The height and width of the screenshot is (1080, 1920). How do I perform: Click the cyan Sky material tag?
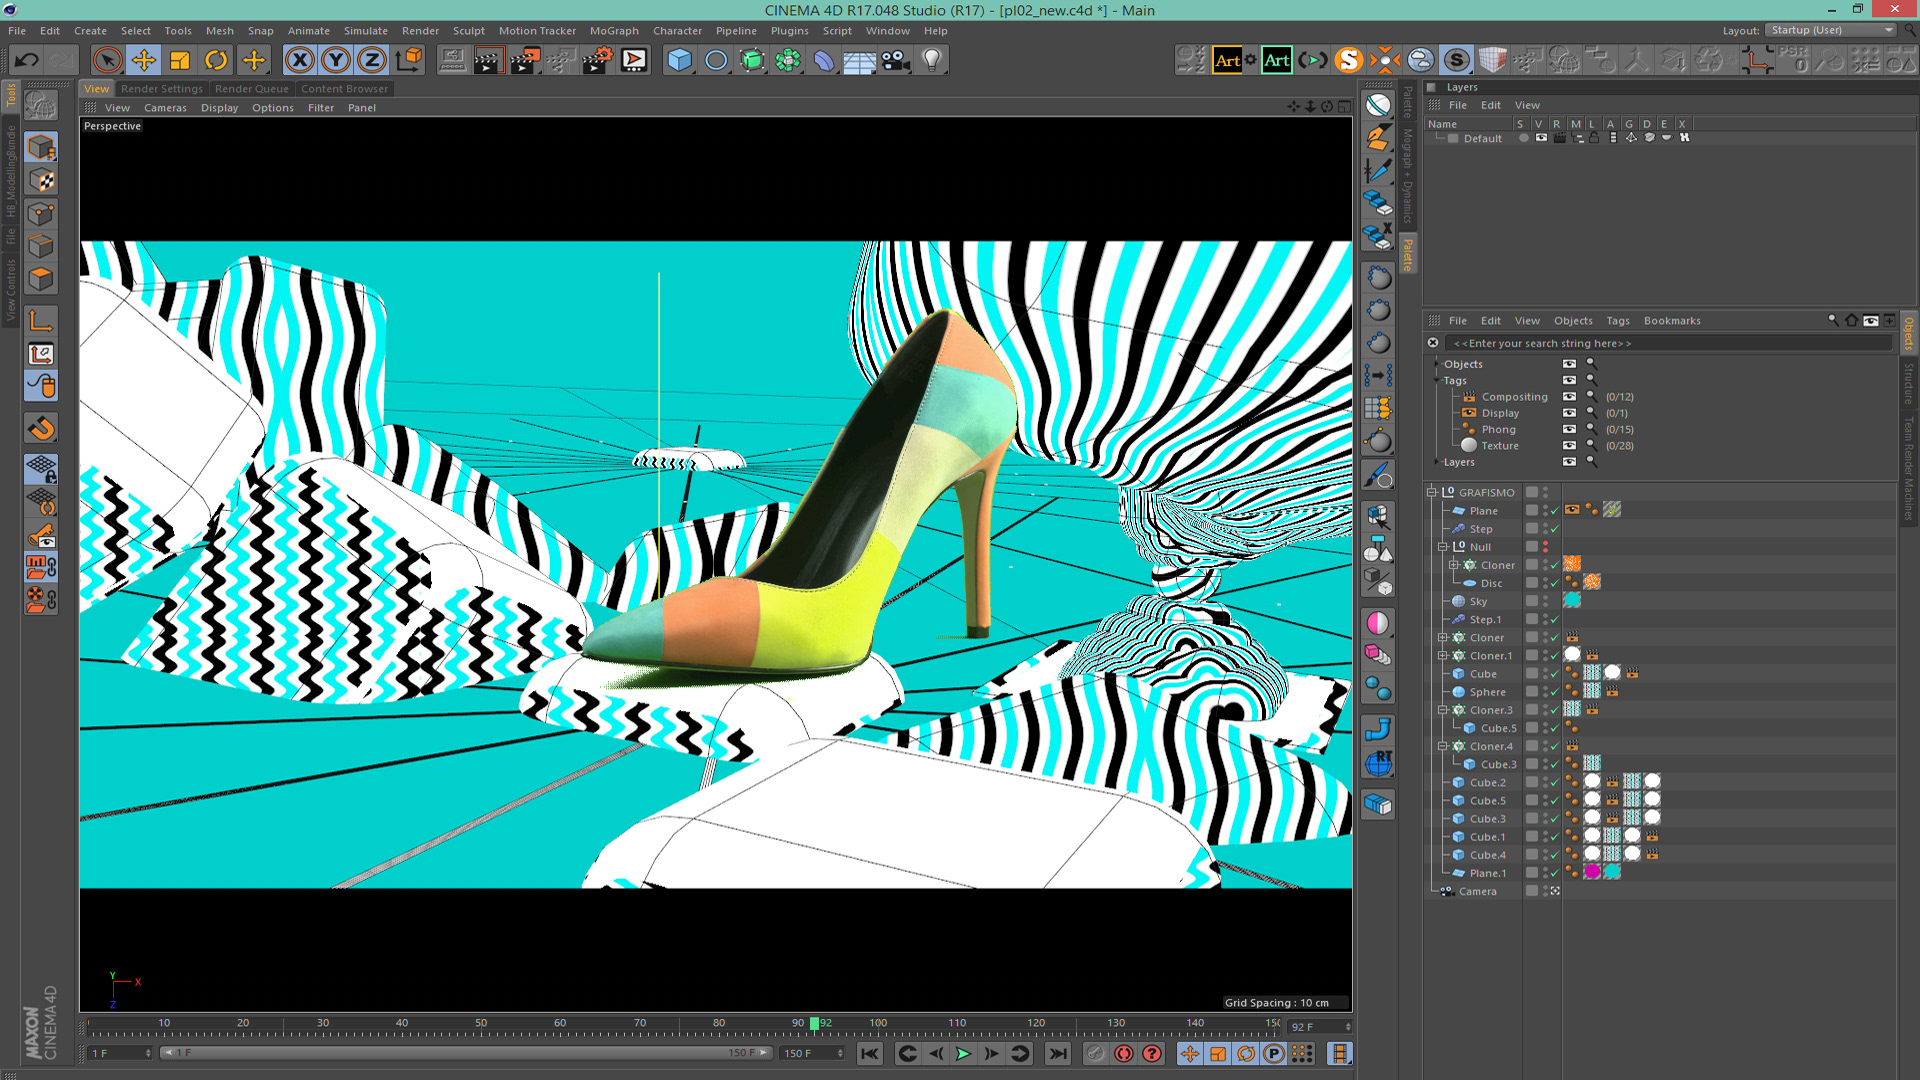[1572, 601]
